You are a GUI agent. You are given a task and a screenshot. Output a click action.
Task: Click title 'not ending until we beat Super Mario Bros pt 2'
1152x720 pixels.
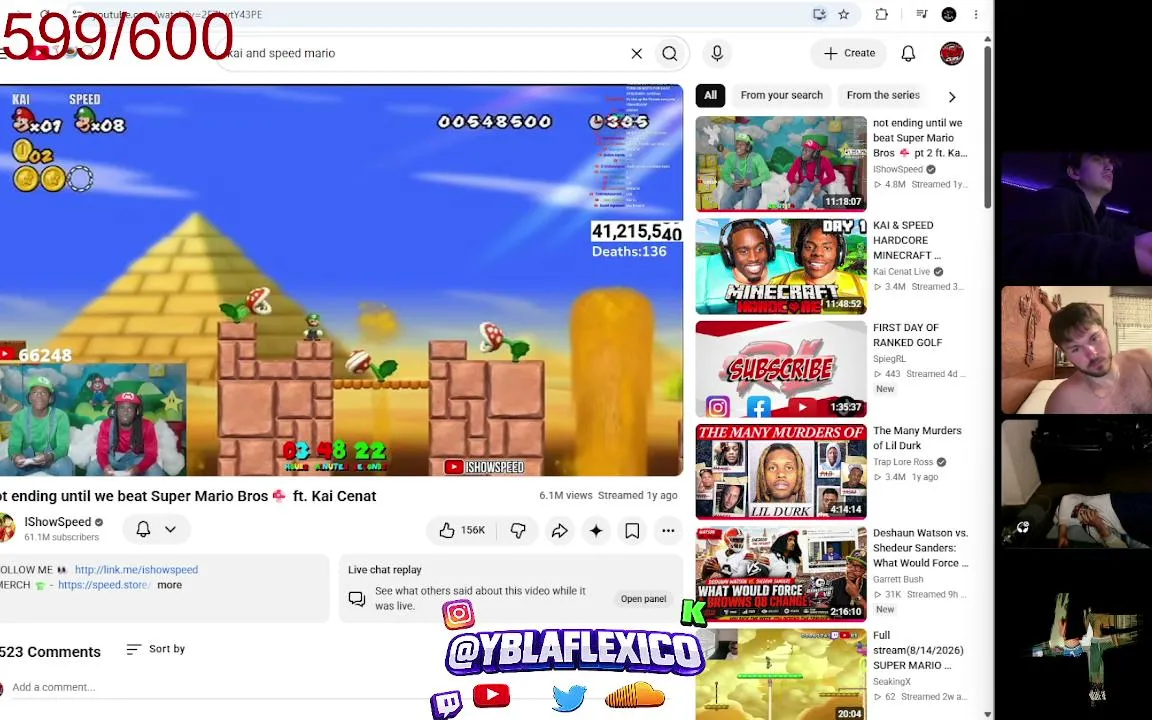[920, 138]
